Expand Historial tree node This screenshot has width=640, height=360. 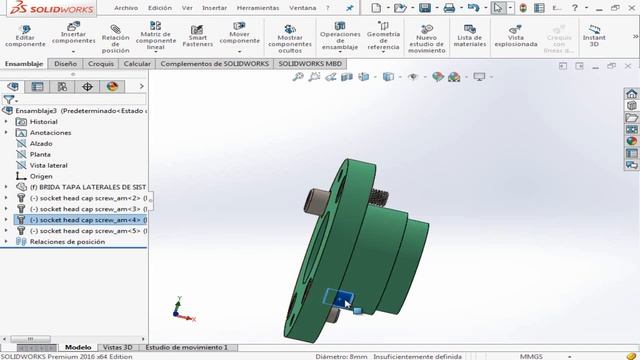[x=6, y=122]
